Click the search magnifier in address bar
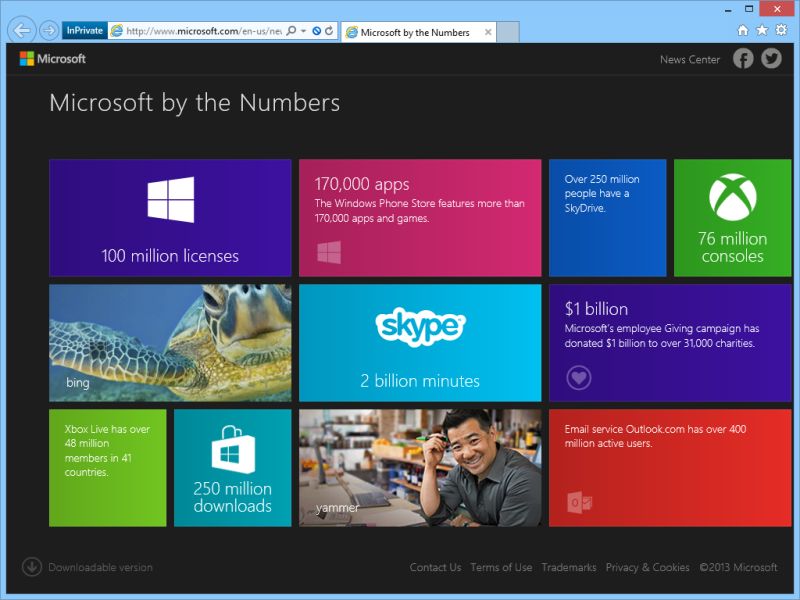The width and height of the screenshot is (800, 600). click(x=291, y=31)
